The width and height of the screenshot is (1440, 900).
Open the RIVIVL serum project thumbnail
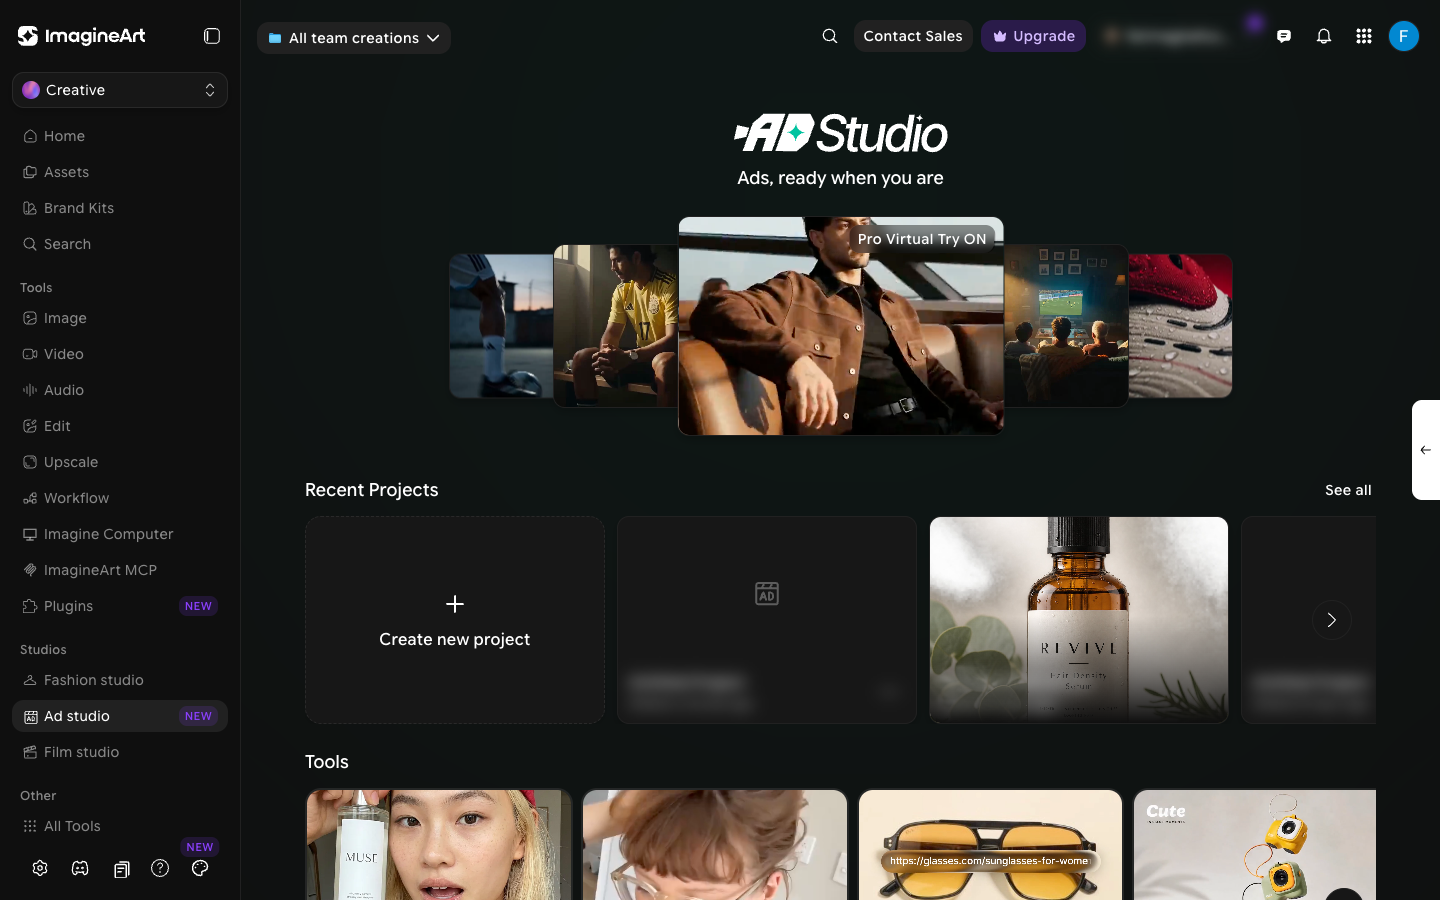[1079, 620]
